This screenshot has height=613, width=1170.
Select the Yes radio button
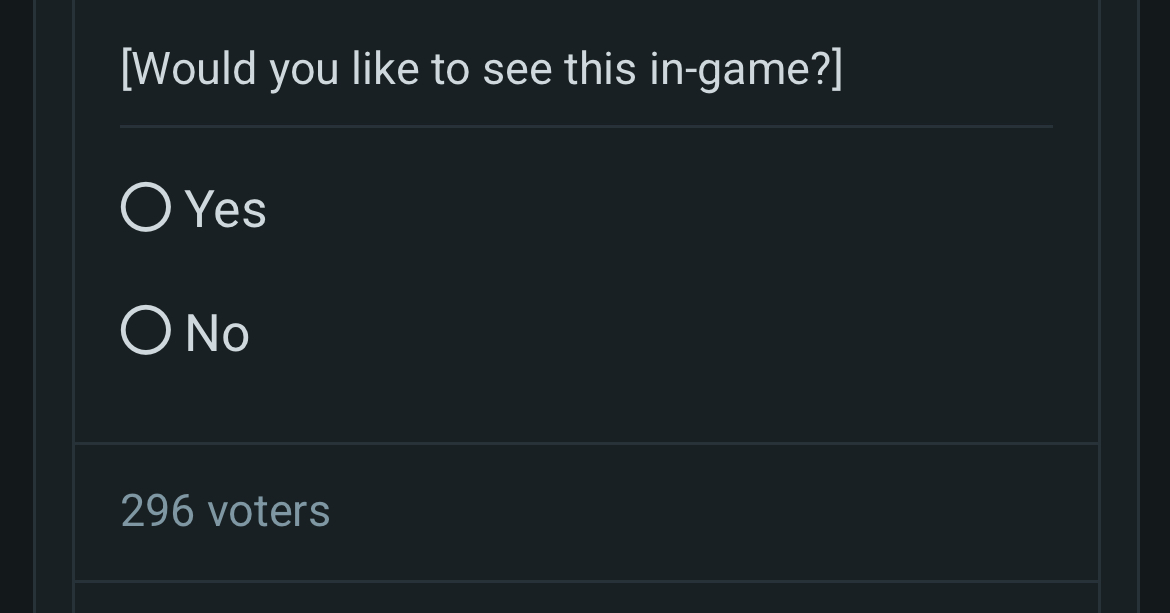(146, 208)
